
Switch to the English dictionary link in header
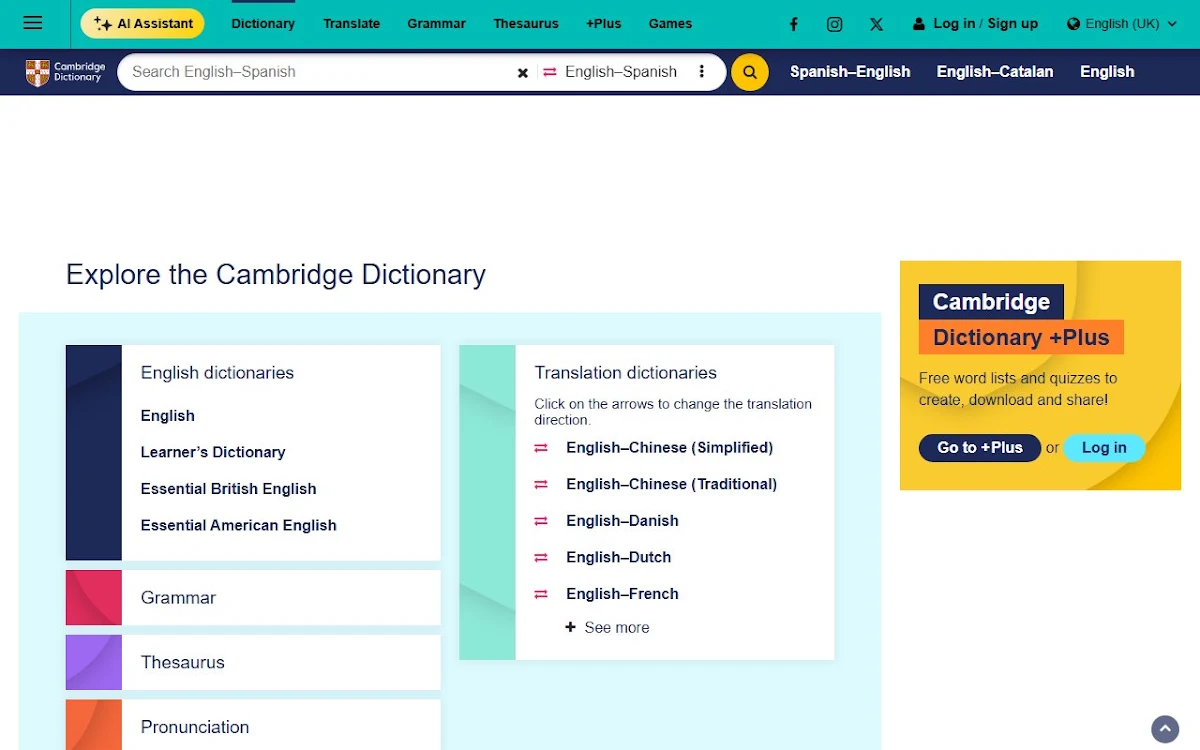[1107, 72]
